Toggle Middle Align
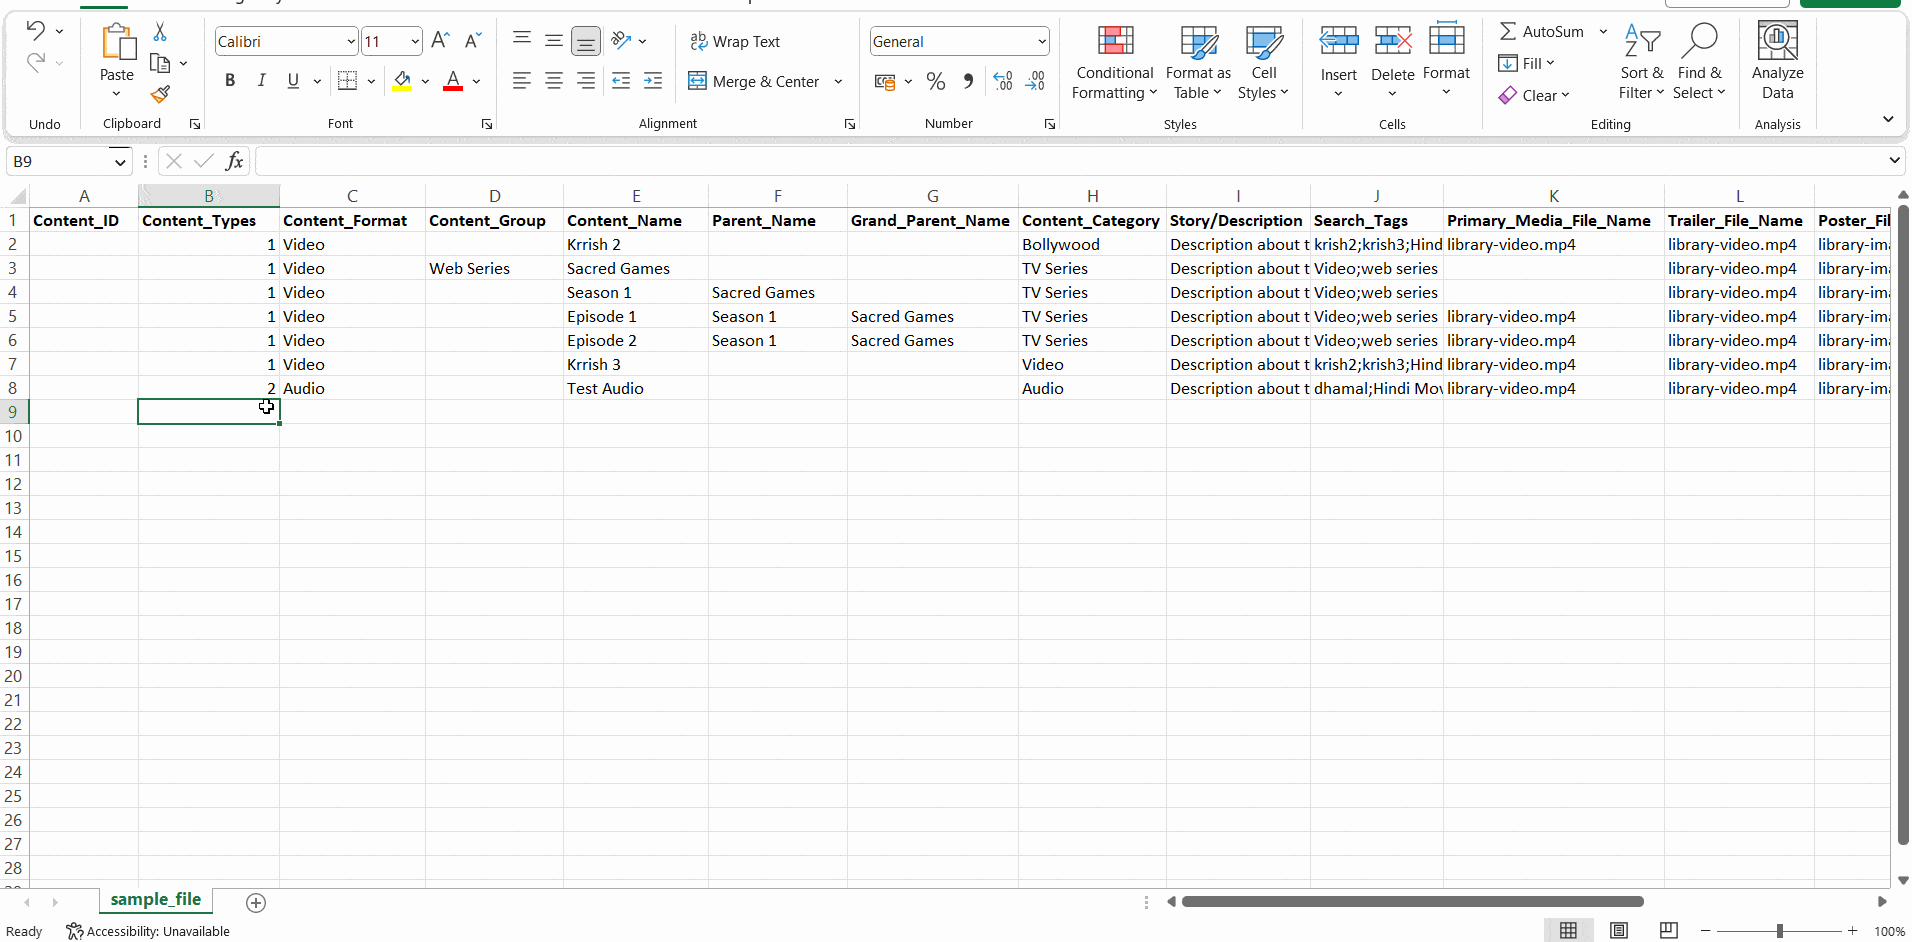1912x942 pixels. point(554,40)
